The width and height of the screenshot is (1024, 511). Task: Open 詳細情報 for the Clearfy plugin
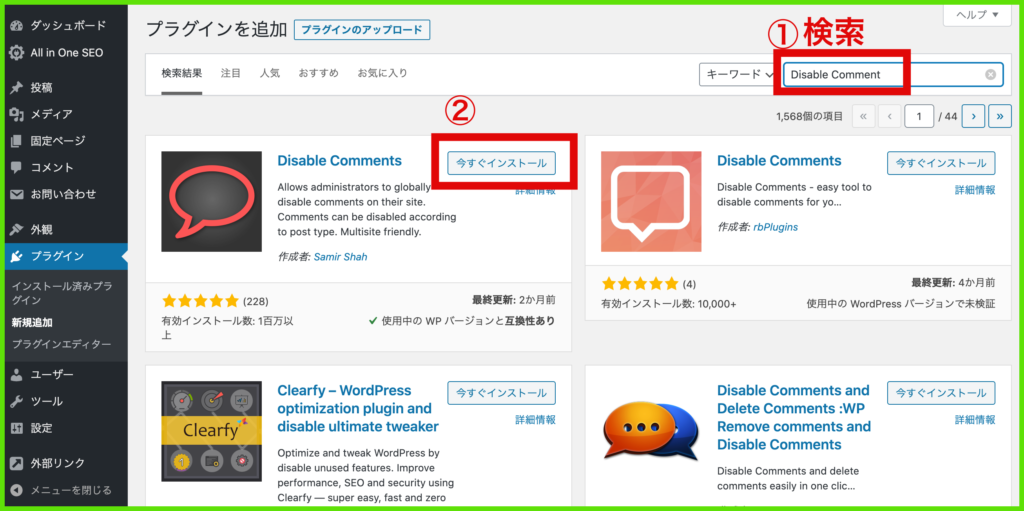coord(536,420)
